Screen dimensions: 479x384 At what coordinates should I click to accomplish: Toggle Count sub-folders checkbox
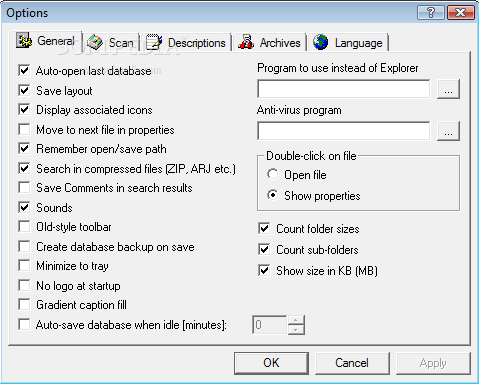click(264, 249)
